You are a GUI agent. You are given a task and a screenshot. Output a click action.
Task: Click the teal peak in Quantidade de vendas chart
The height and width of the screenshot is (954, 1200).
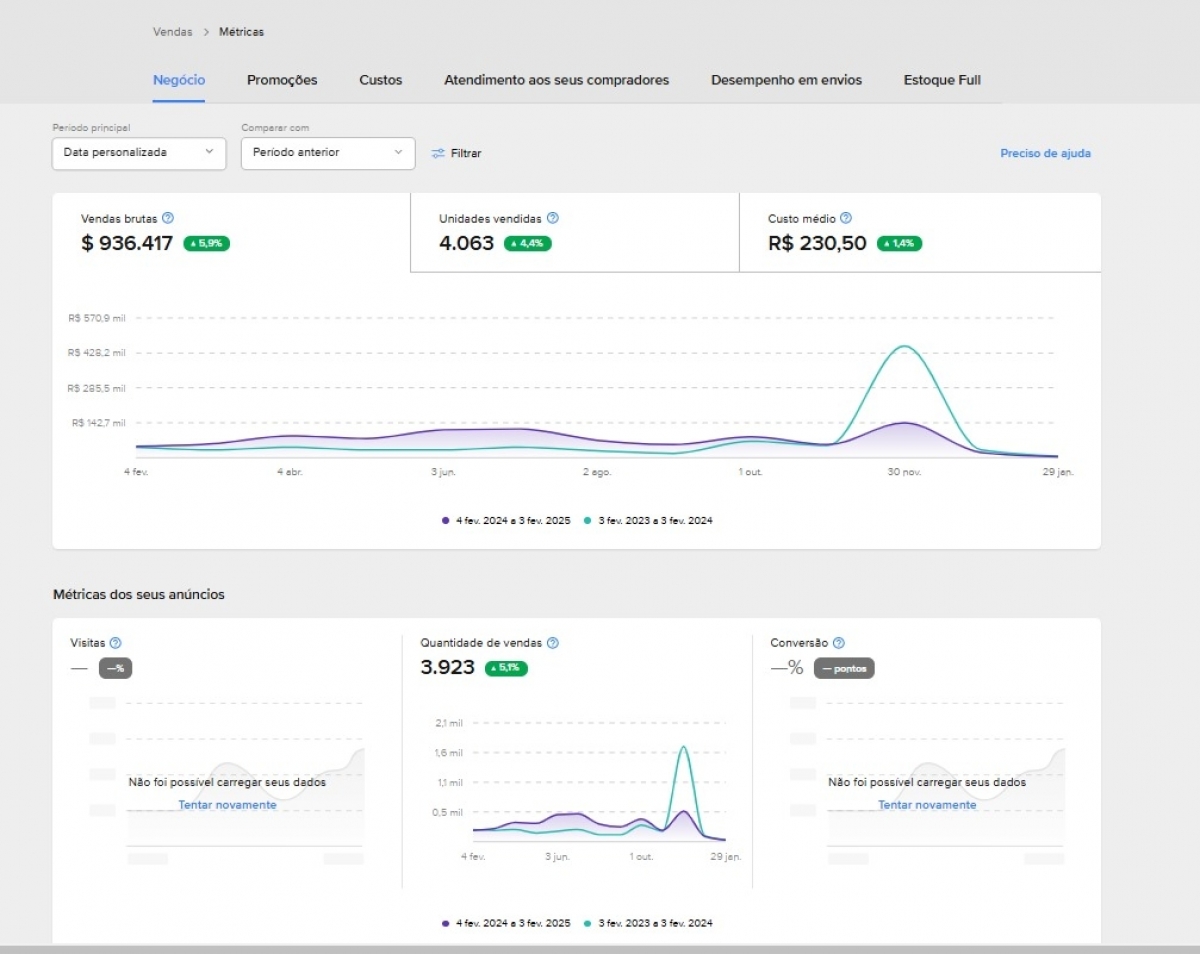(x=683, y=747)
